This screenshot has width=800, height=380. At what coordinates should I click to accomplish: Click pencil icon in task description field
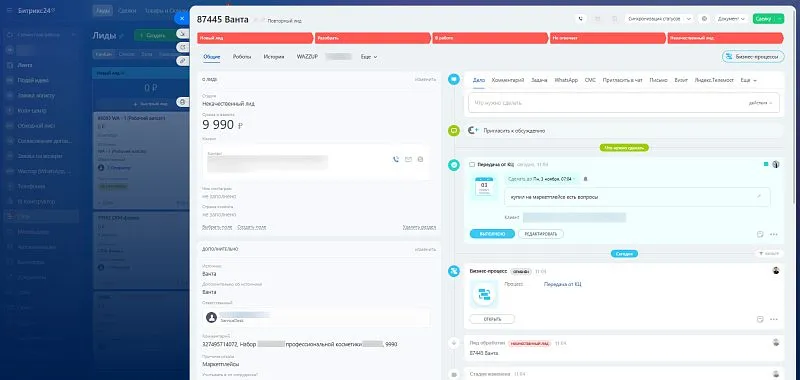[759, 196]
